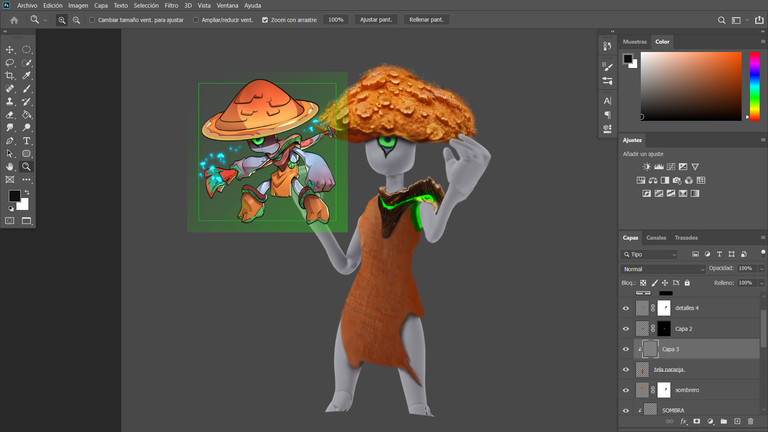Select the Frame tool
768x432 pixels.
(9, 180)
